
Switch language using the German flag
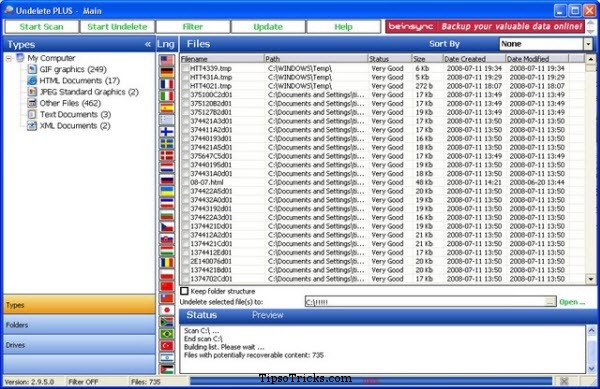(x=166, y=72)
